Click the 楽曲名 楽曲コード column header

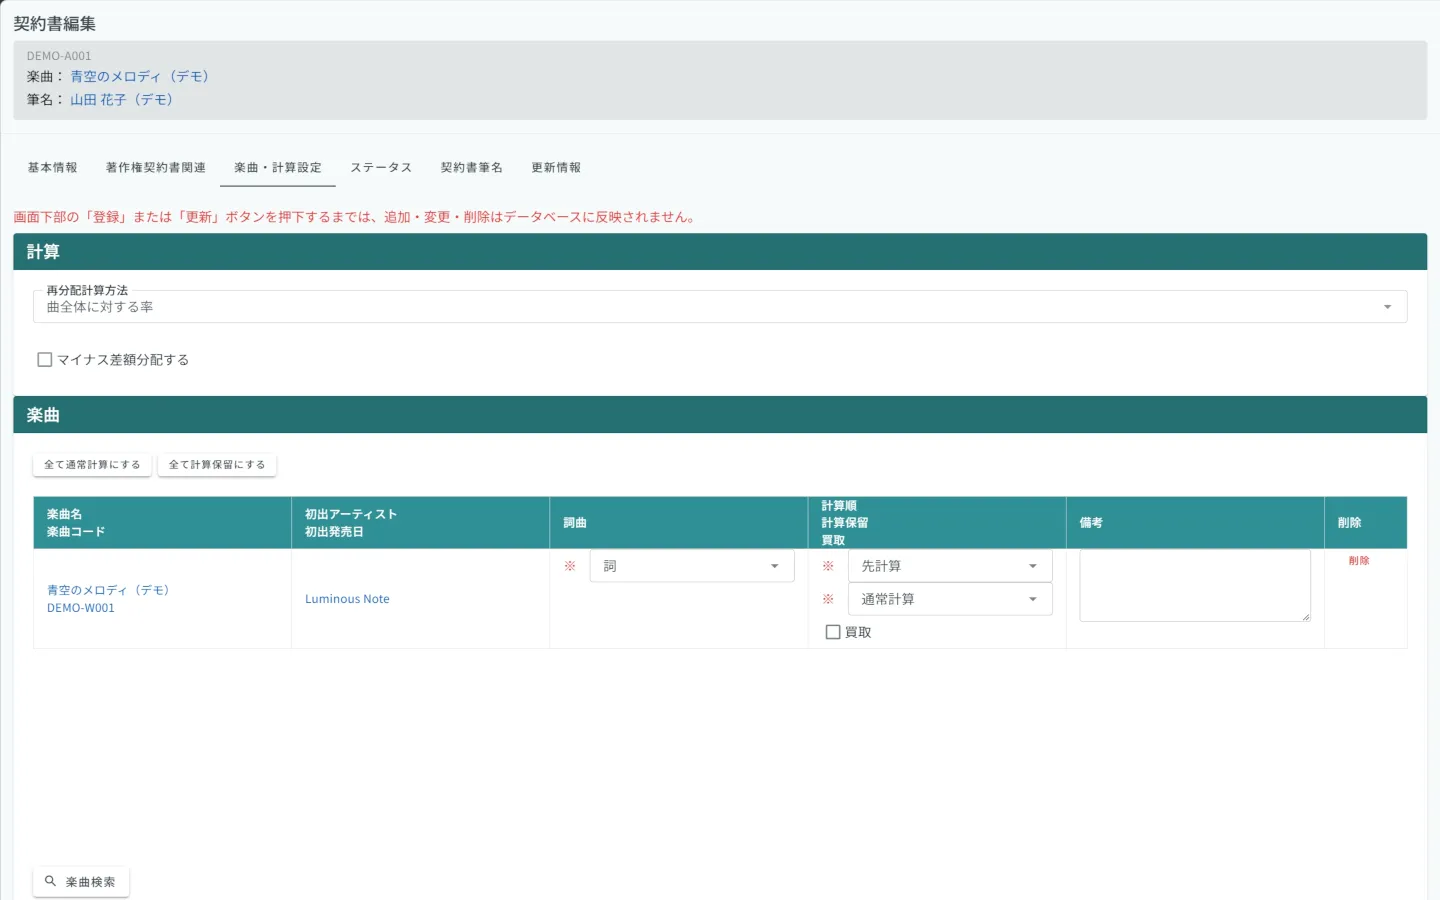162,522
